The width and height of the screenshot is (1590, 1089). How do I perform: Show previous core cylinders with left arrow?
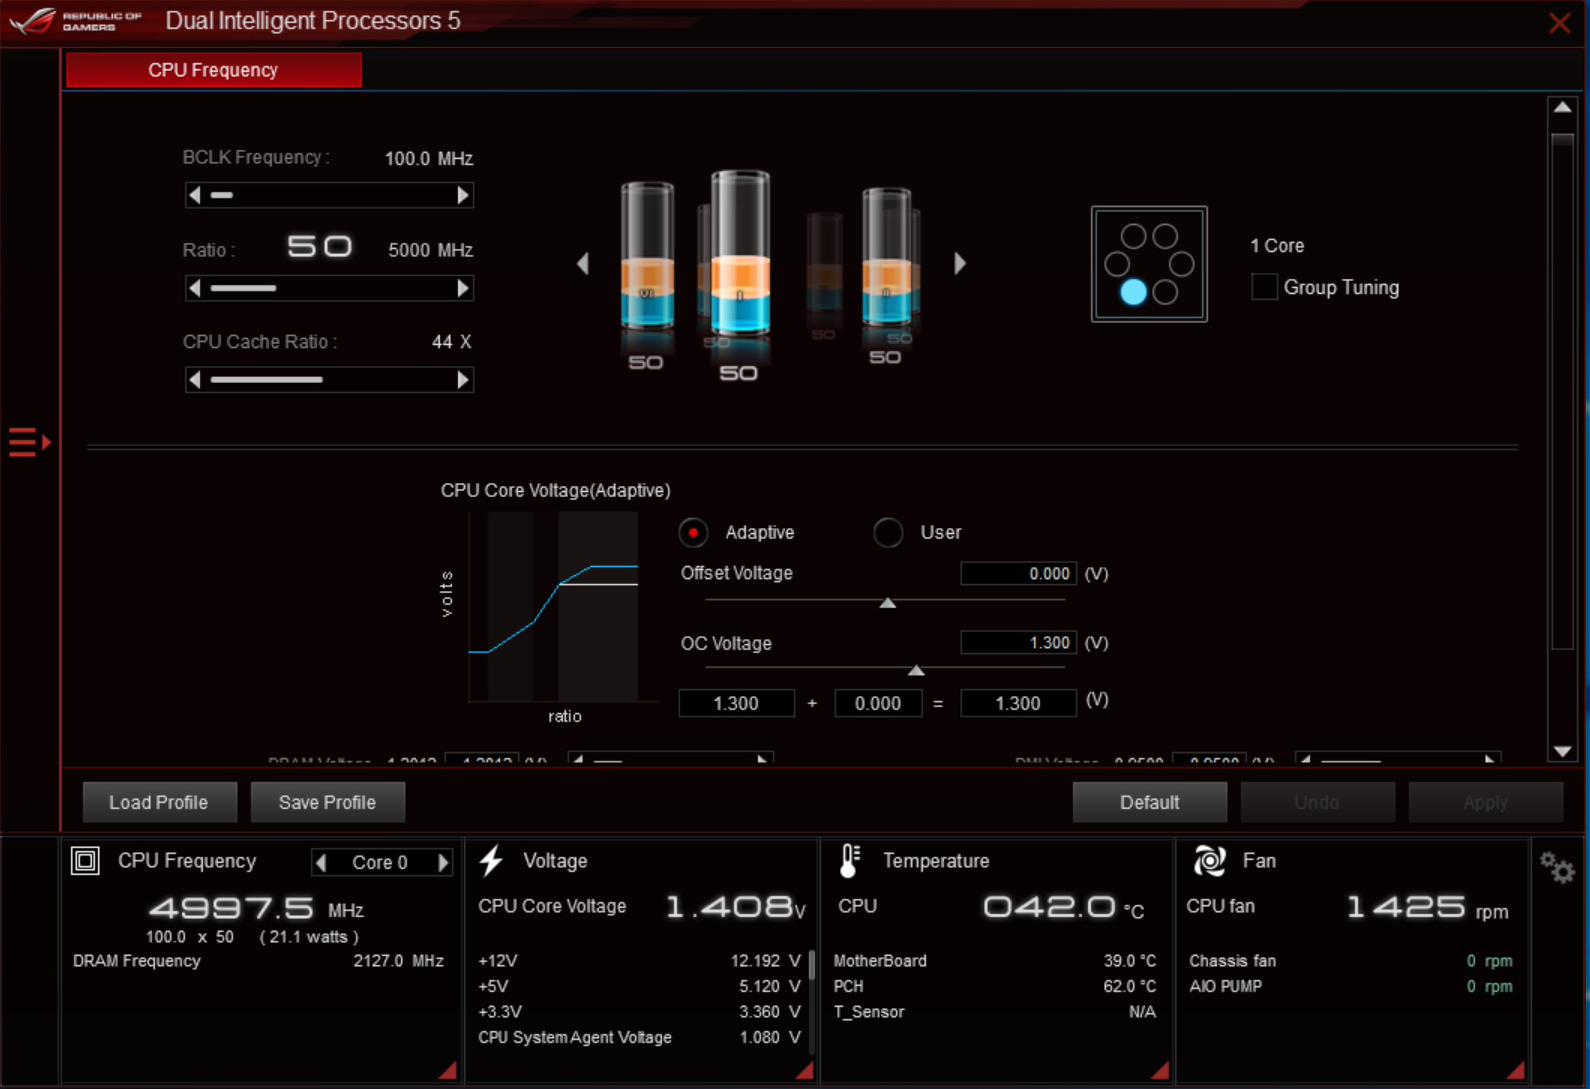[x=583, y=263]
